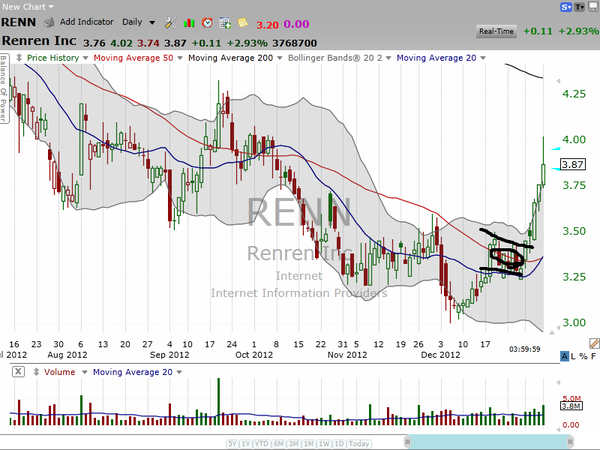
Task: Click the 03:59:59 countdown timer
Action: 525,349
